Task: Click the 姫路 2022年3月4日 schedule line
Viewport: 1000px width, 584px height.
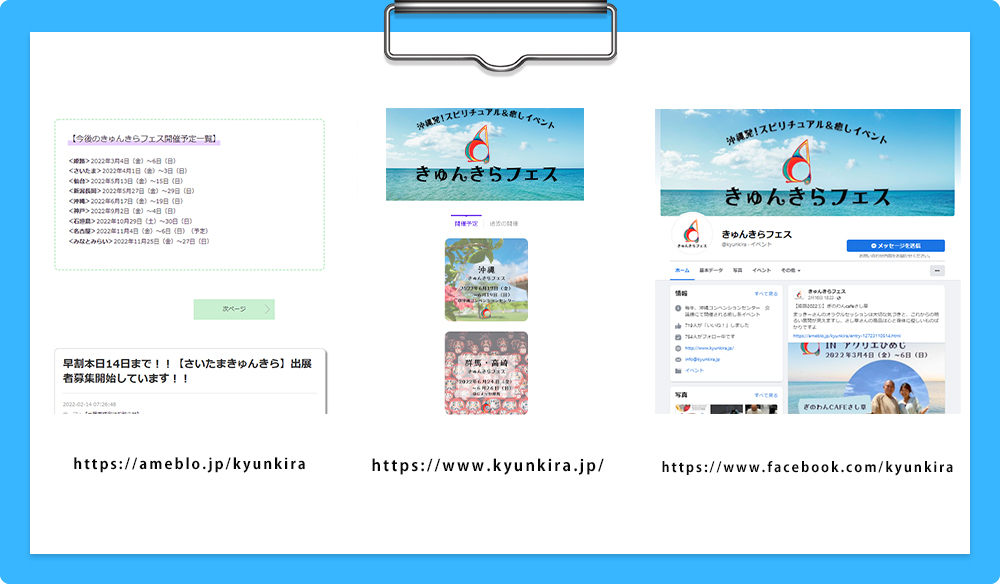Action: [x=122, y=161]
